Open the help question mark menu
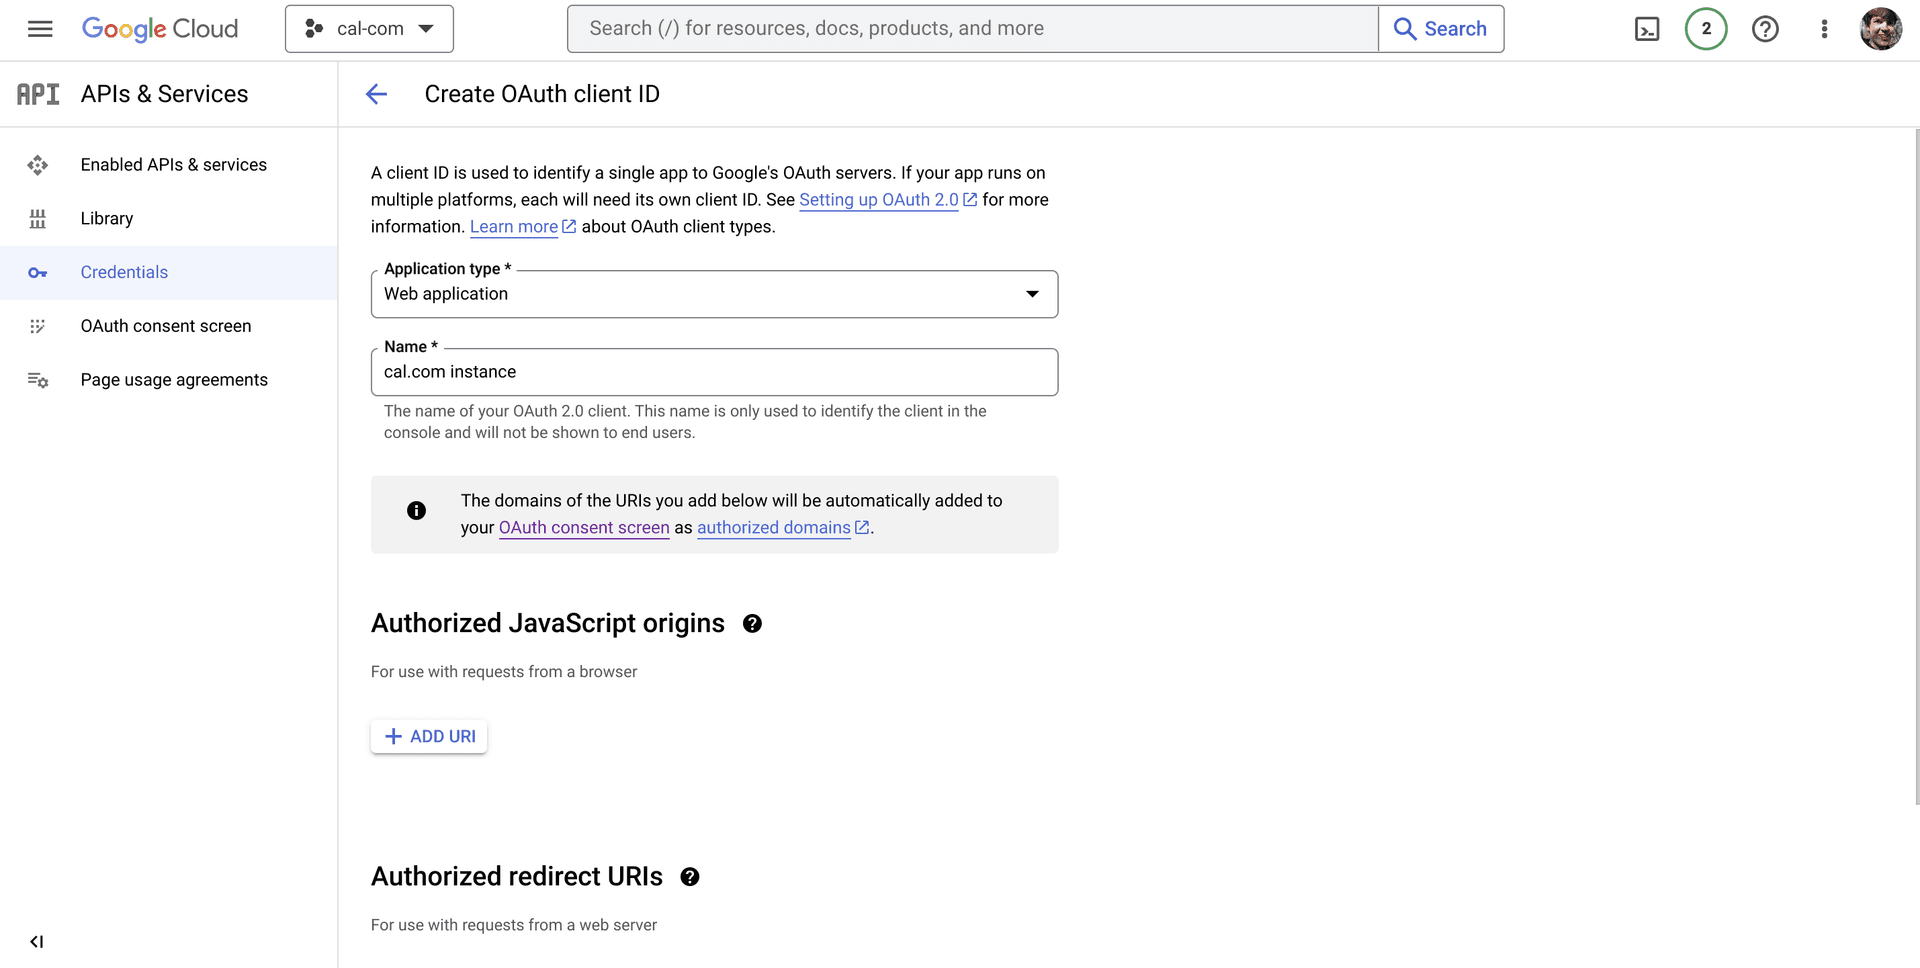The width and height of the screenshot is (1920, 968). [x=1765, y=29]
